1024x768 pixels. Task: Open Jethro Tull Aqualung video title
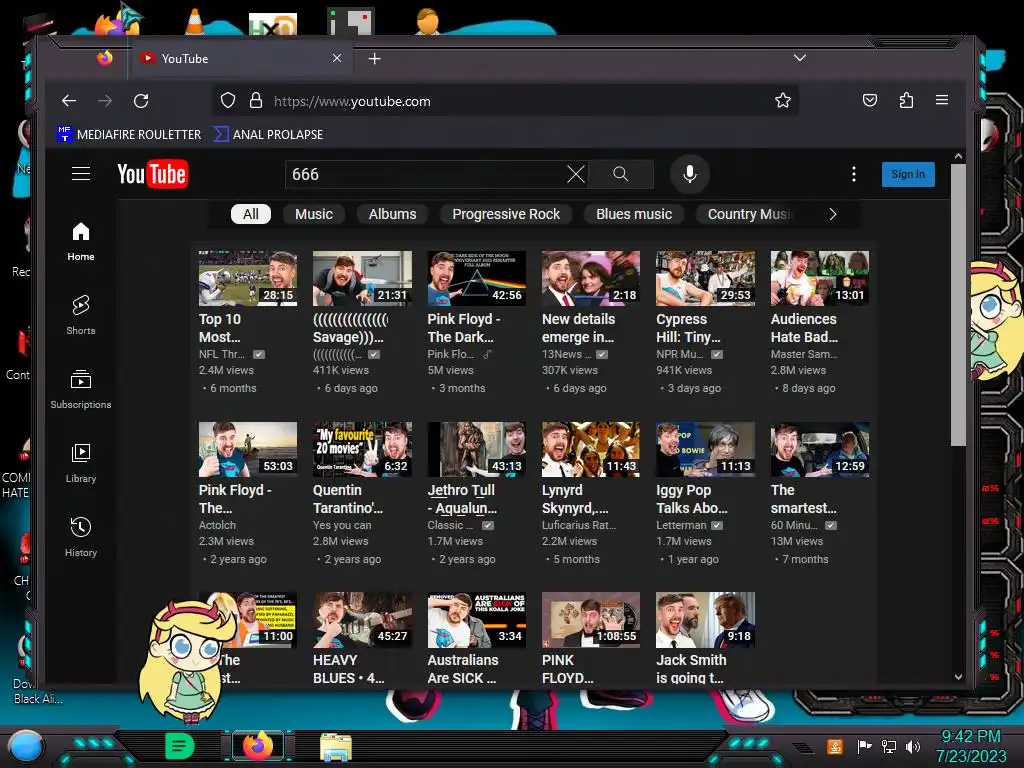click(463, 499)
